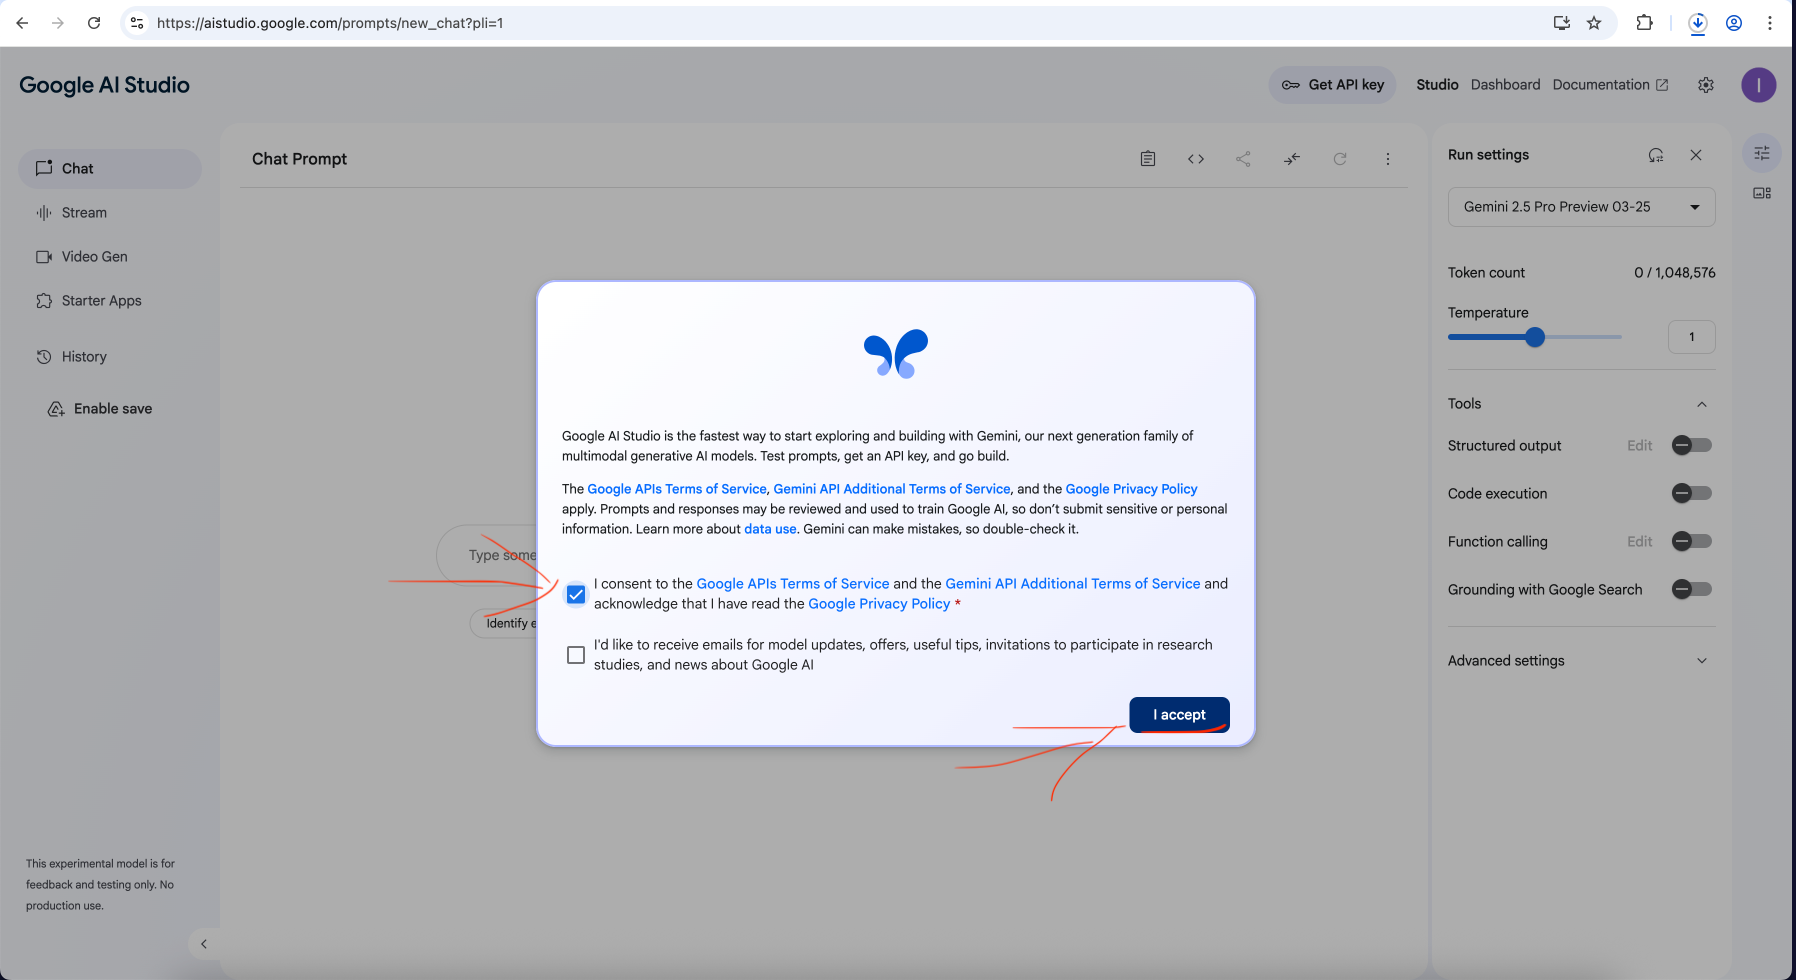
Task: Open Google Privacy Policy link in first paragraph
Action: pos(1131,489)
